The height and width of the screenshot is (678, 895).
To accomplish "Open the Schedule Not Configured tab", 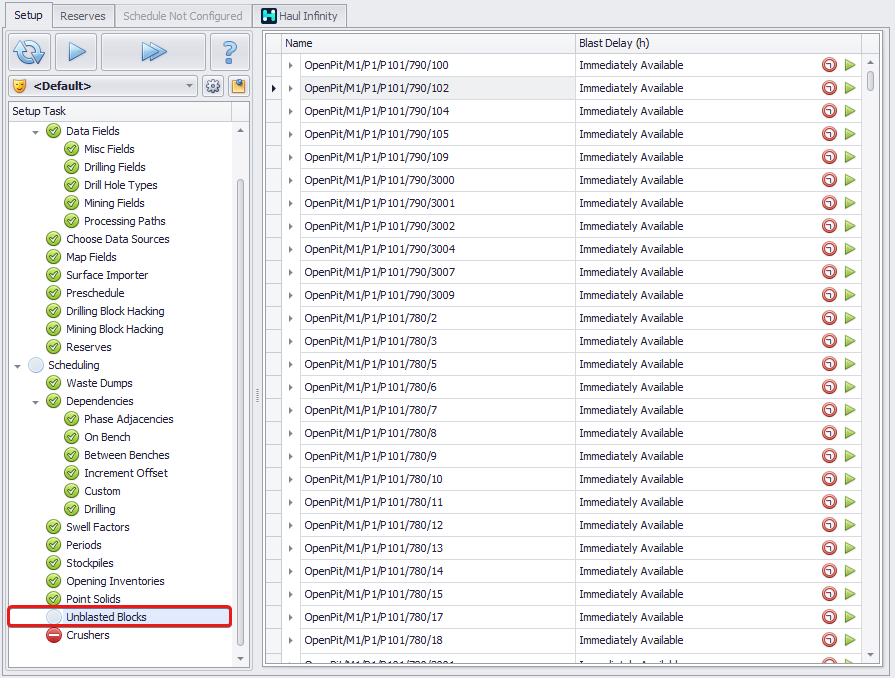I will pos(183,16).
